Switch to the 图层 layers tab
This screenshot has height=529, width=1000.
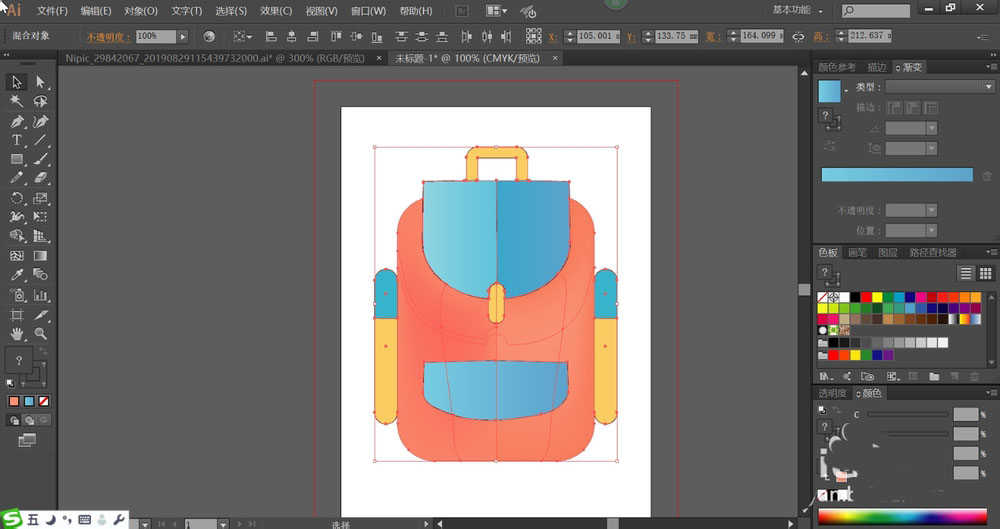tap(888, 253)
